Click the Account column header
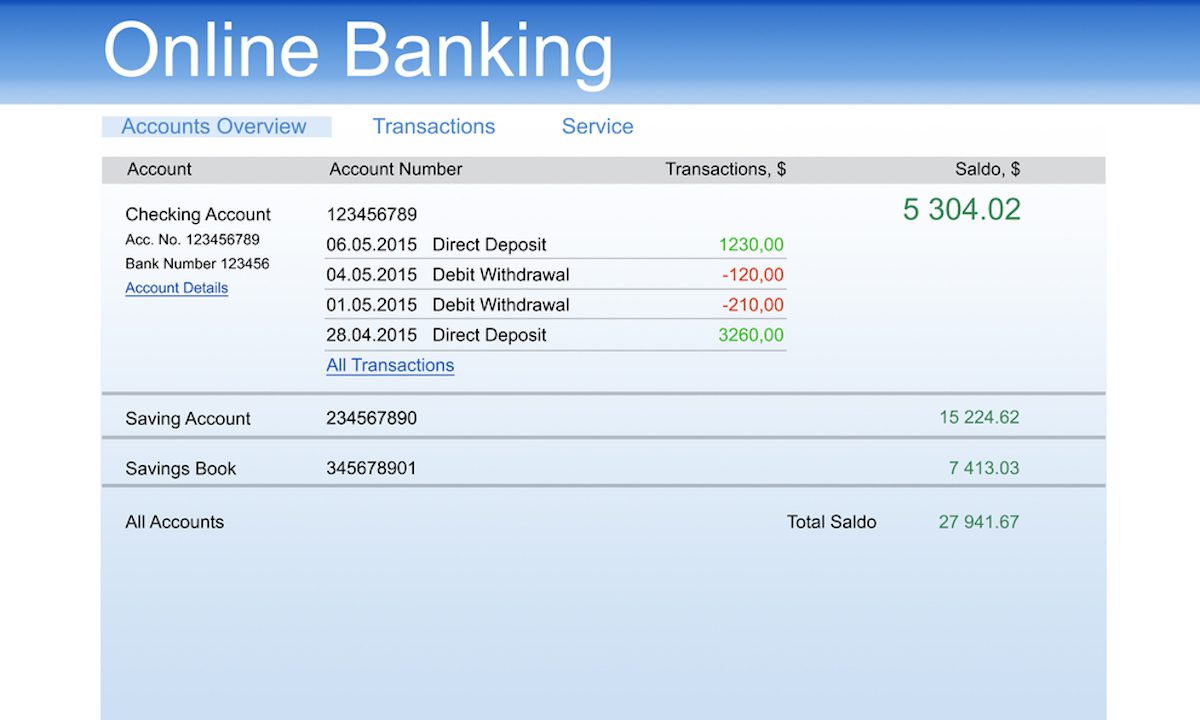The image size is (1200, 720). pos(159,169)
